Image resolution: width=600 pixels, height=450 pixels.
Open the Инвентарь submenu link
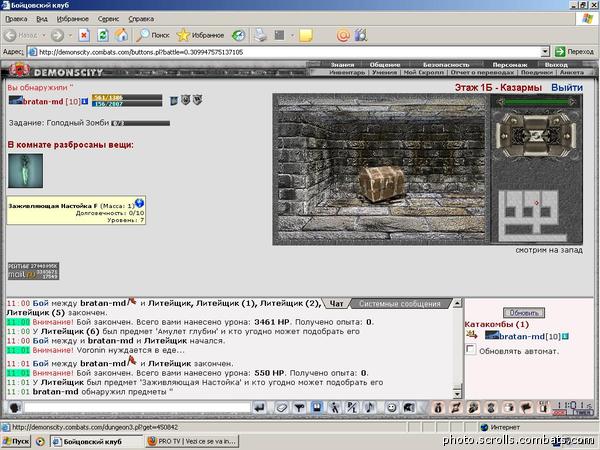(x=347, y=72)
